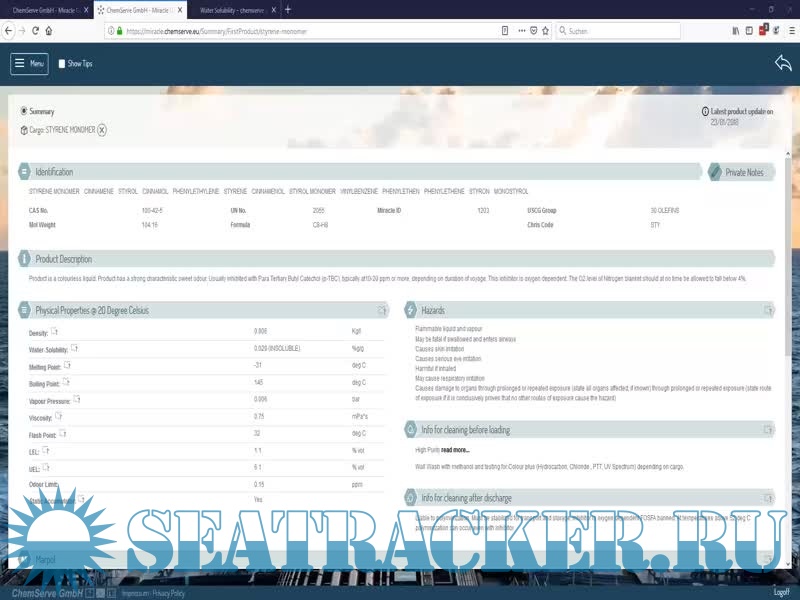
Task: Click the note icon next to Vapour Pressure
Action: (75, 399)
